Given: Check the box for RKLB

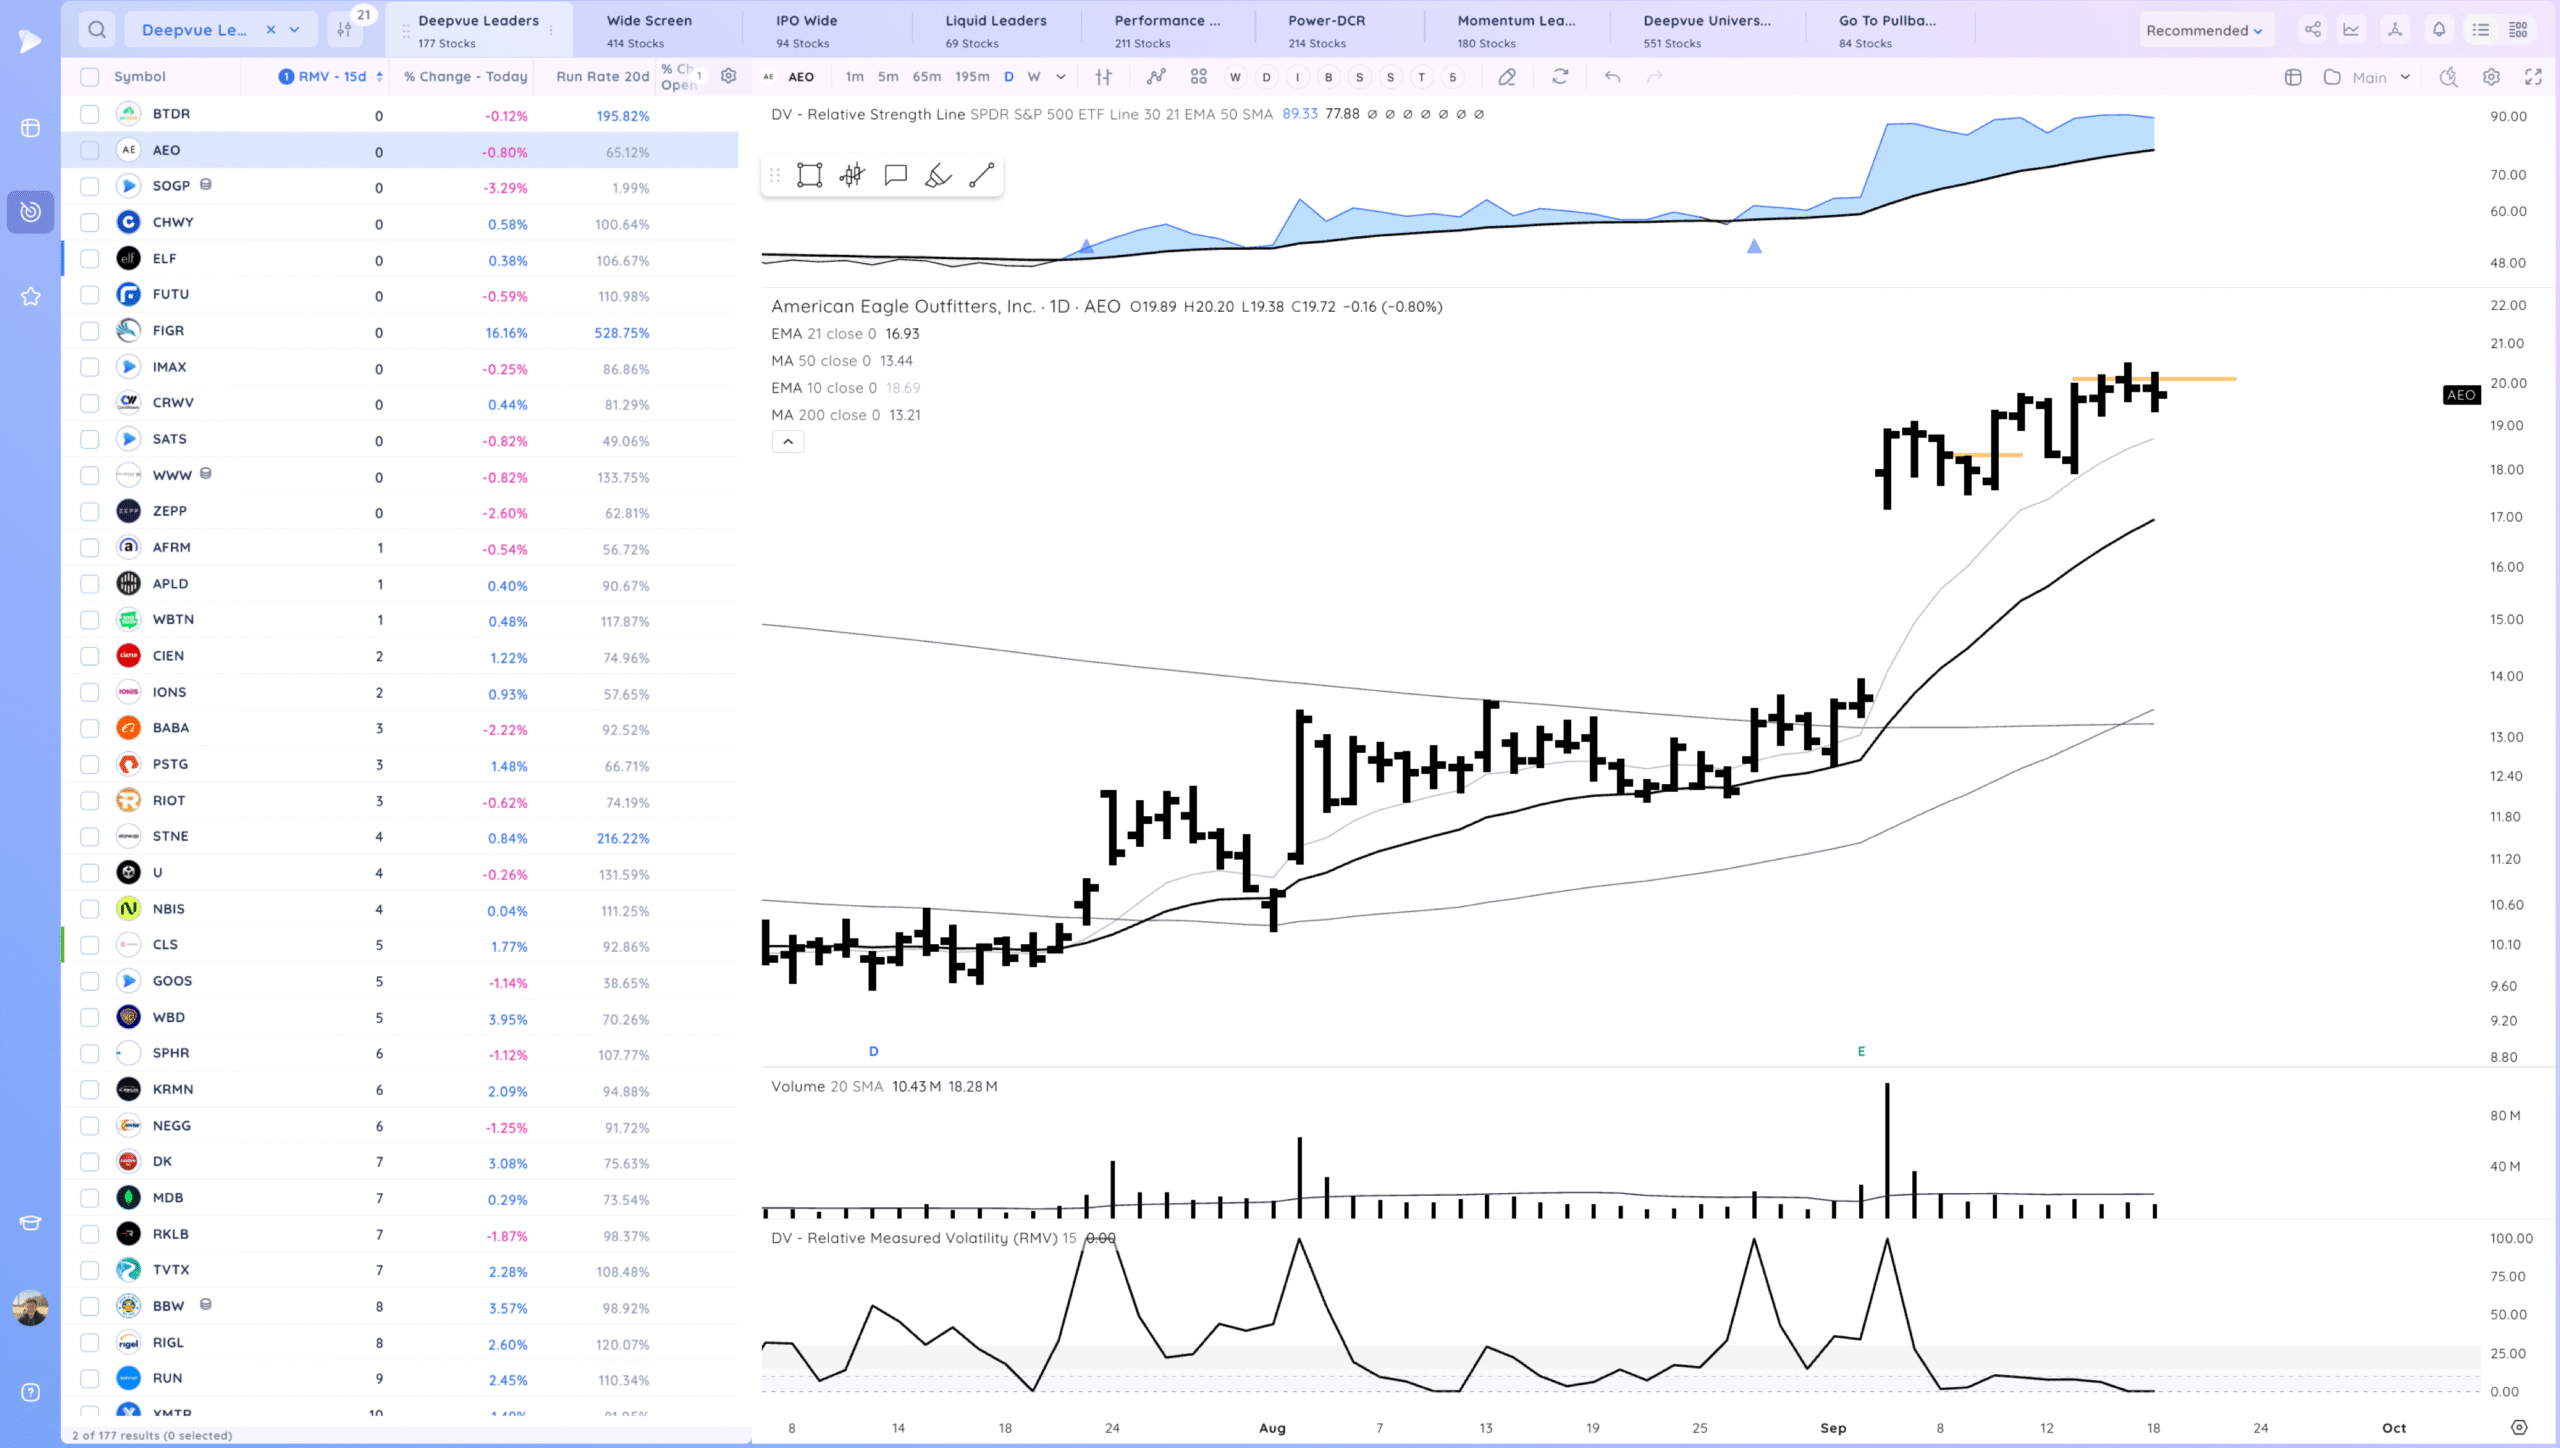Looking at the screenshot, I should tap(90, 1234).
